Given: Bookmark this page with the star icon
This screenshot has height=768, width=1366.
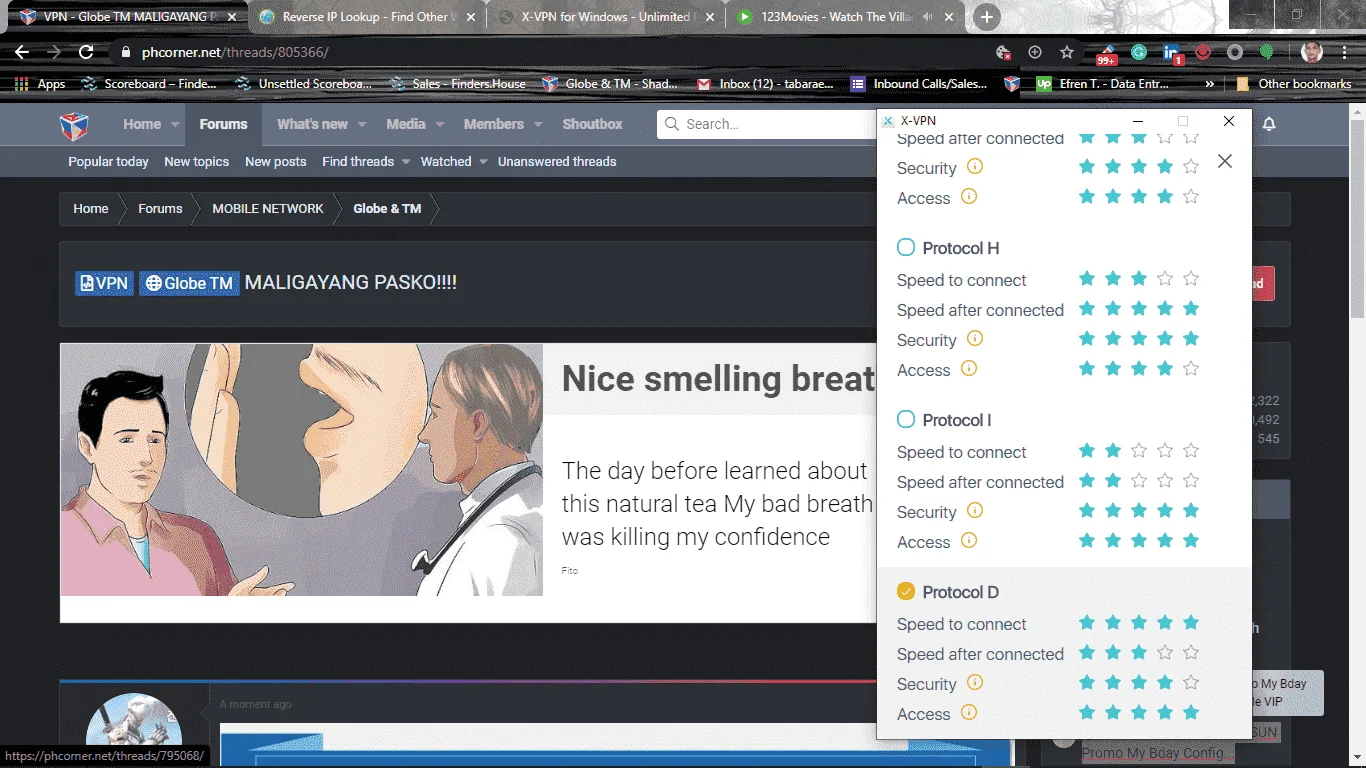Looking at the screenshot, I should point(1067,52).
